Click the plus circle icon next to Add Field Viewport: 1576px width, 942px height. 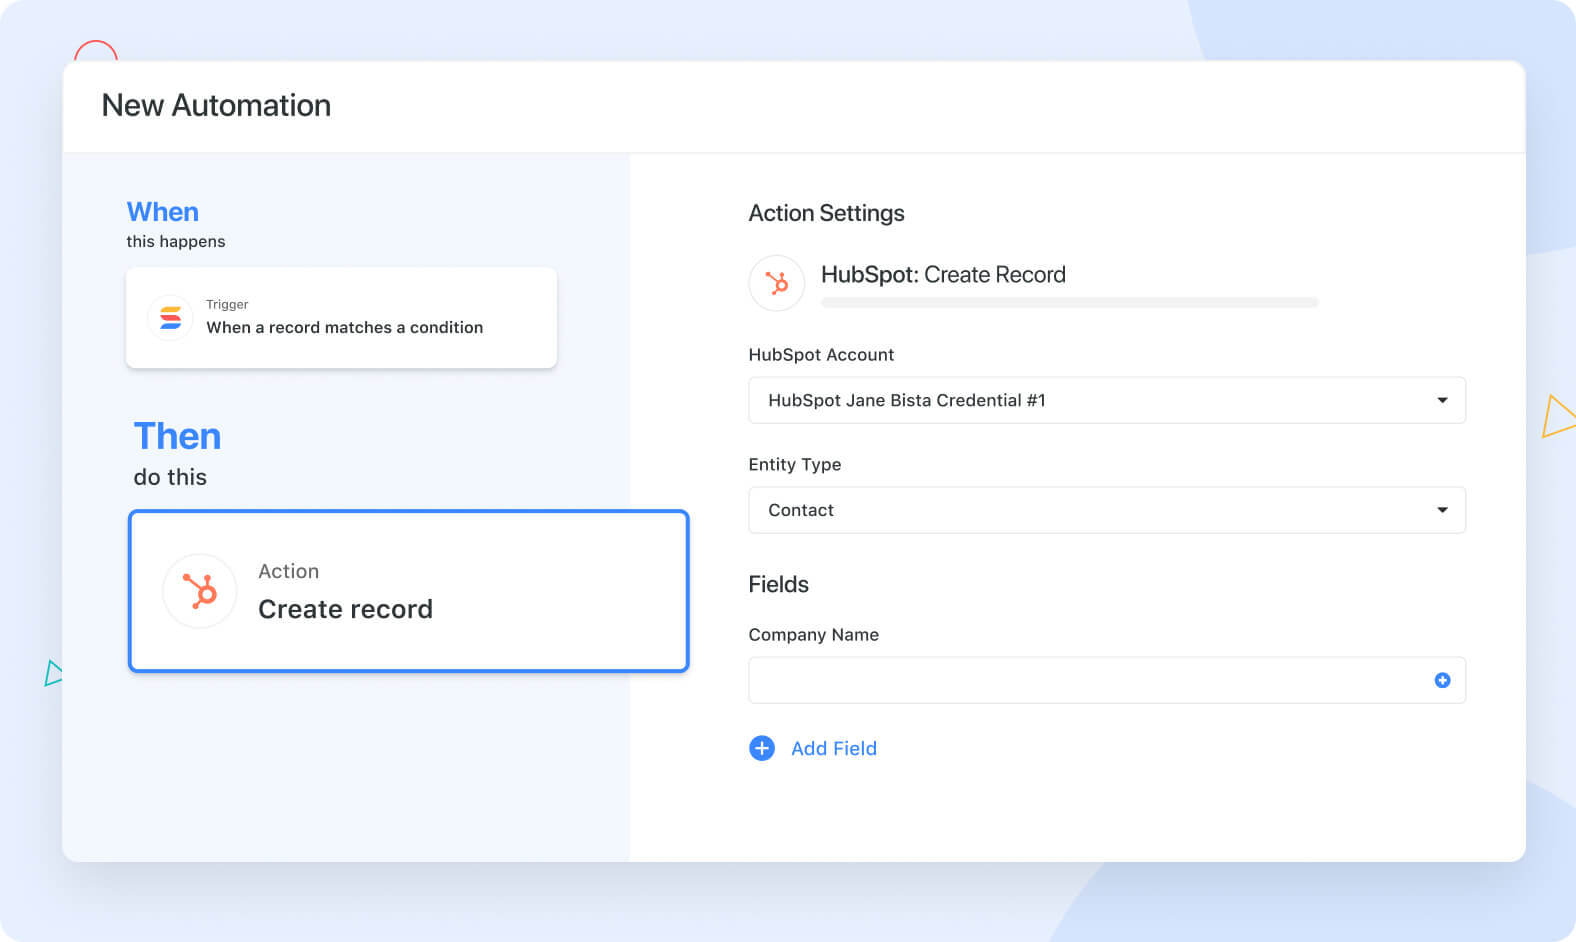pos(762,748)
